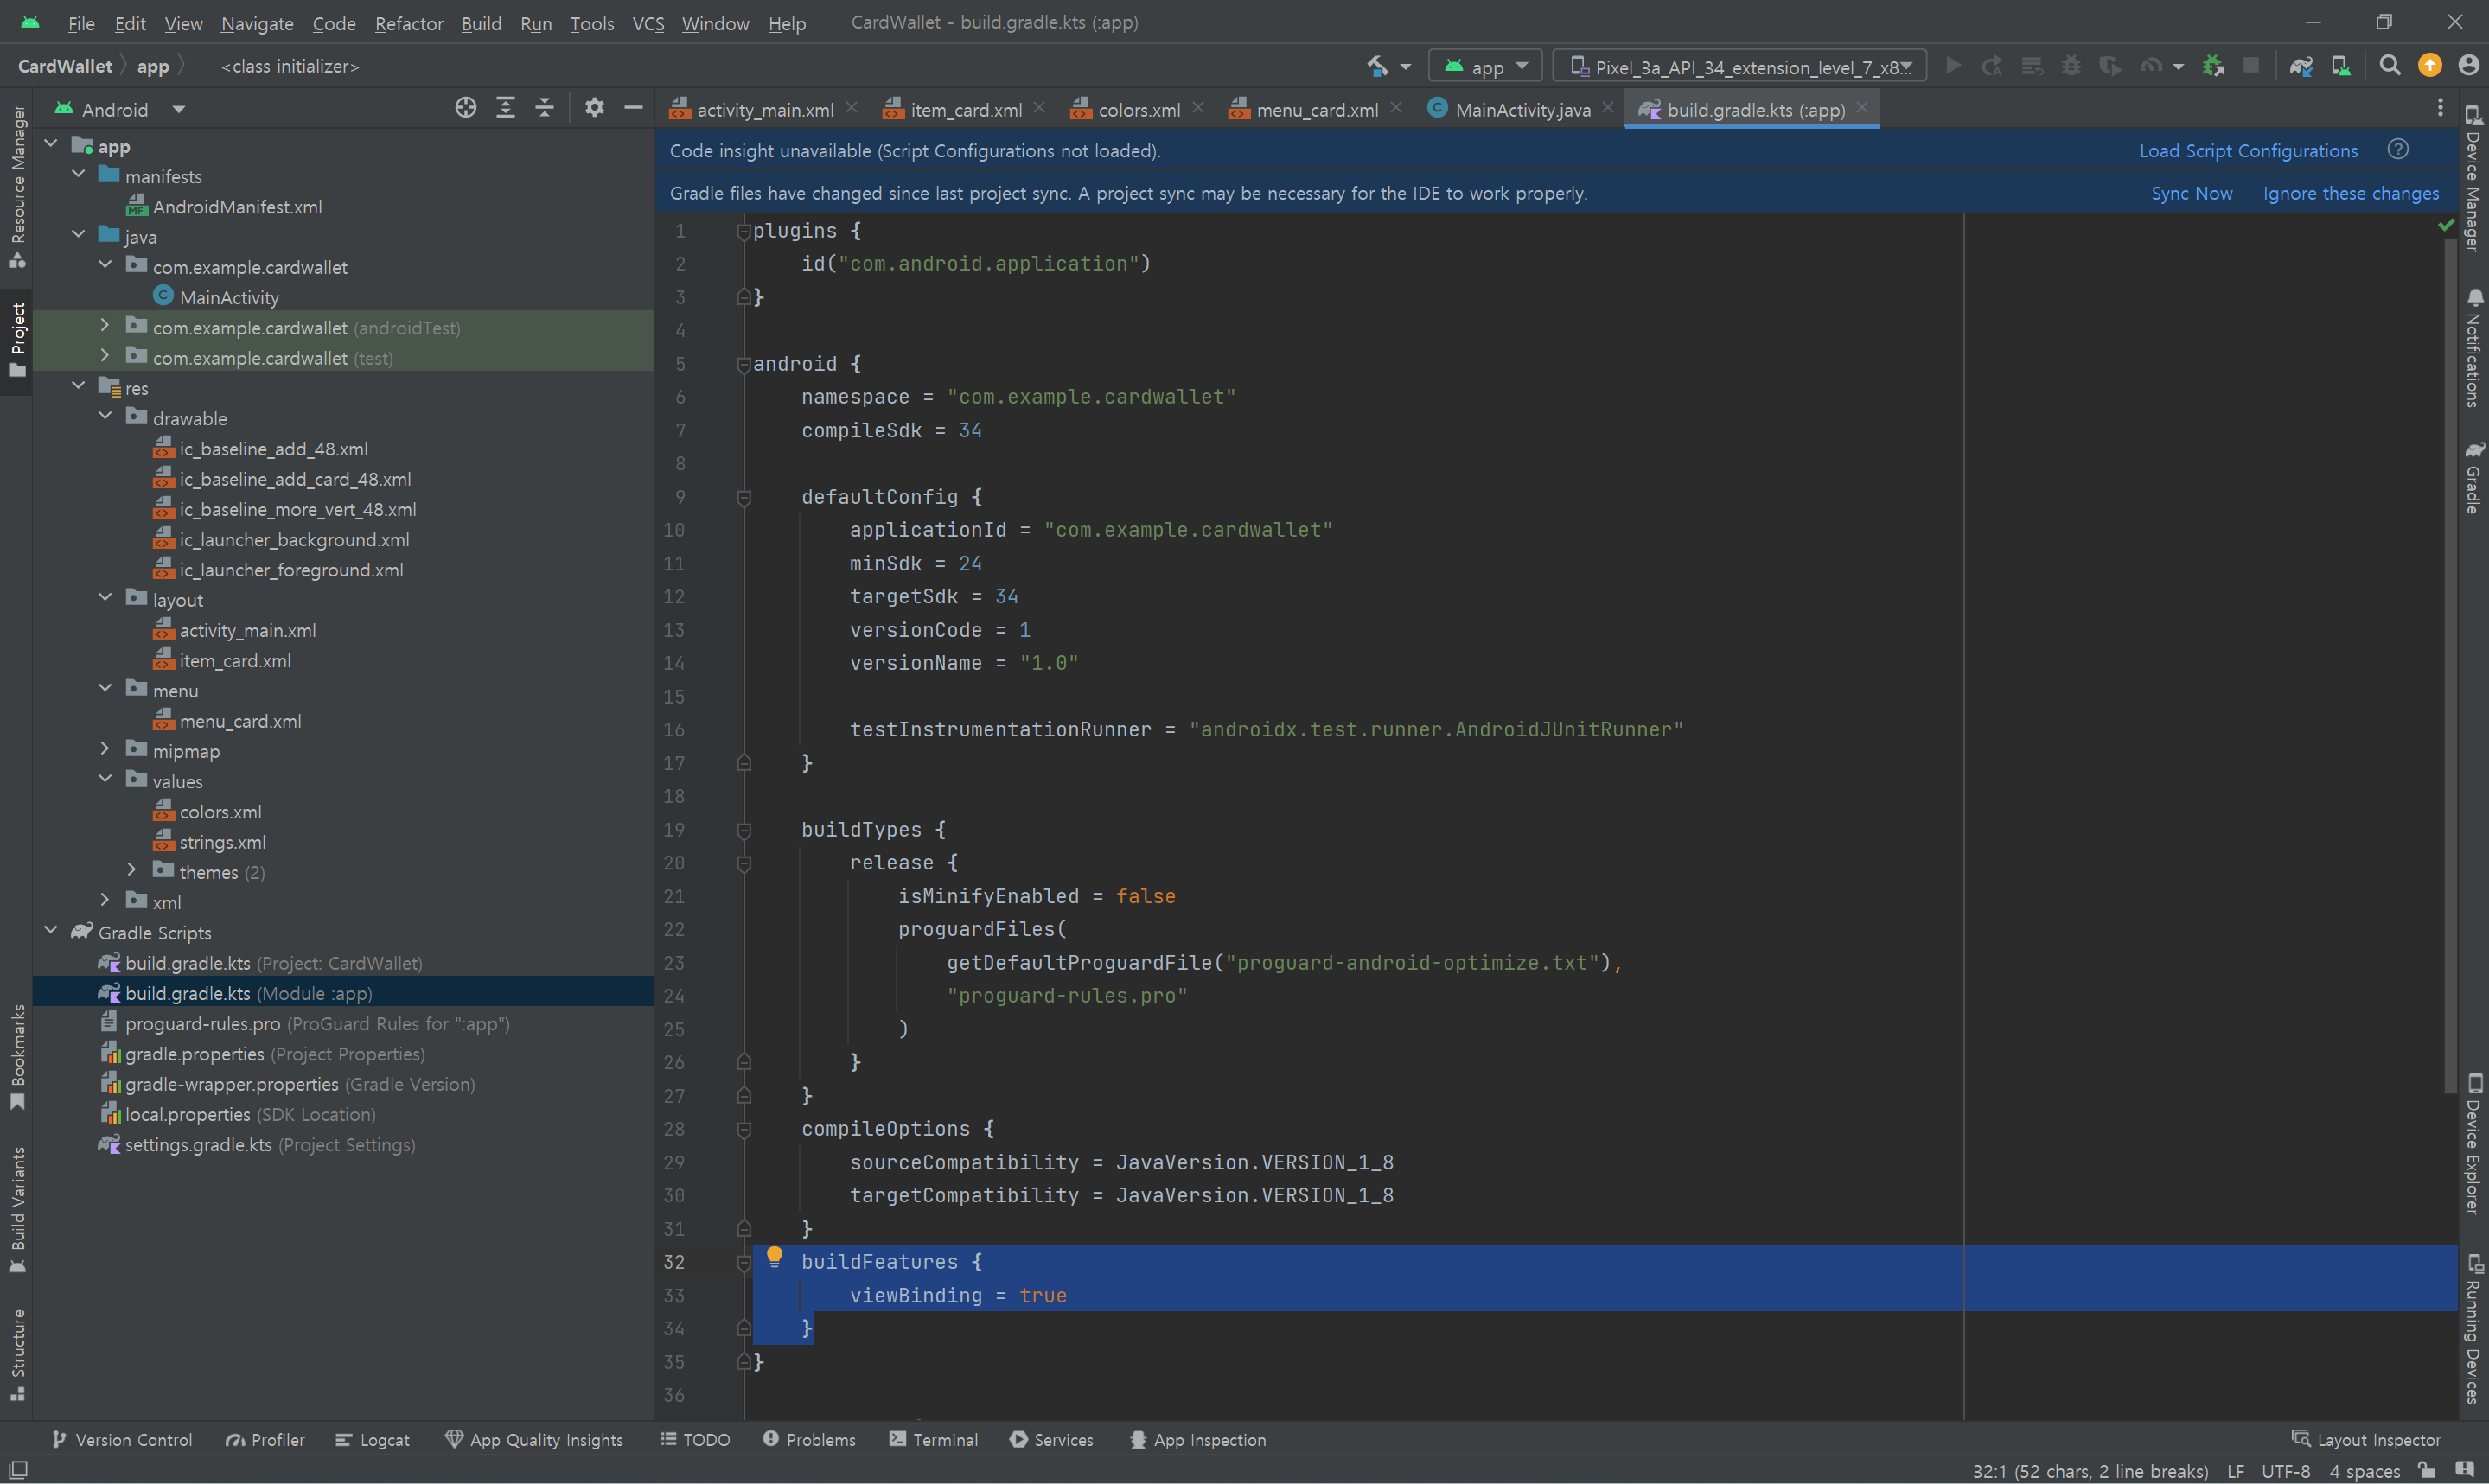
Task: Click Sync Project with Gradle Files elephant icon
Action: click(x=2301, y=66)
